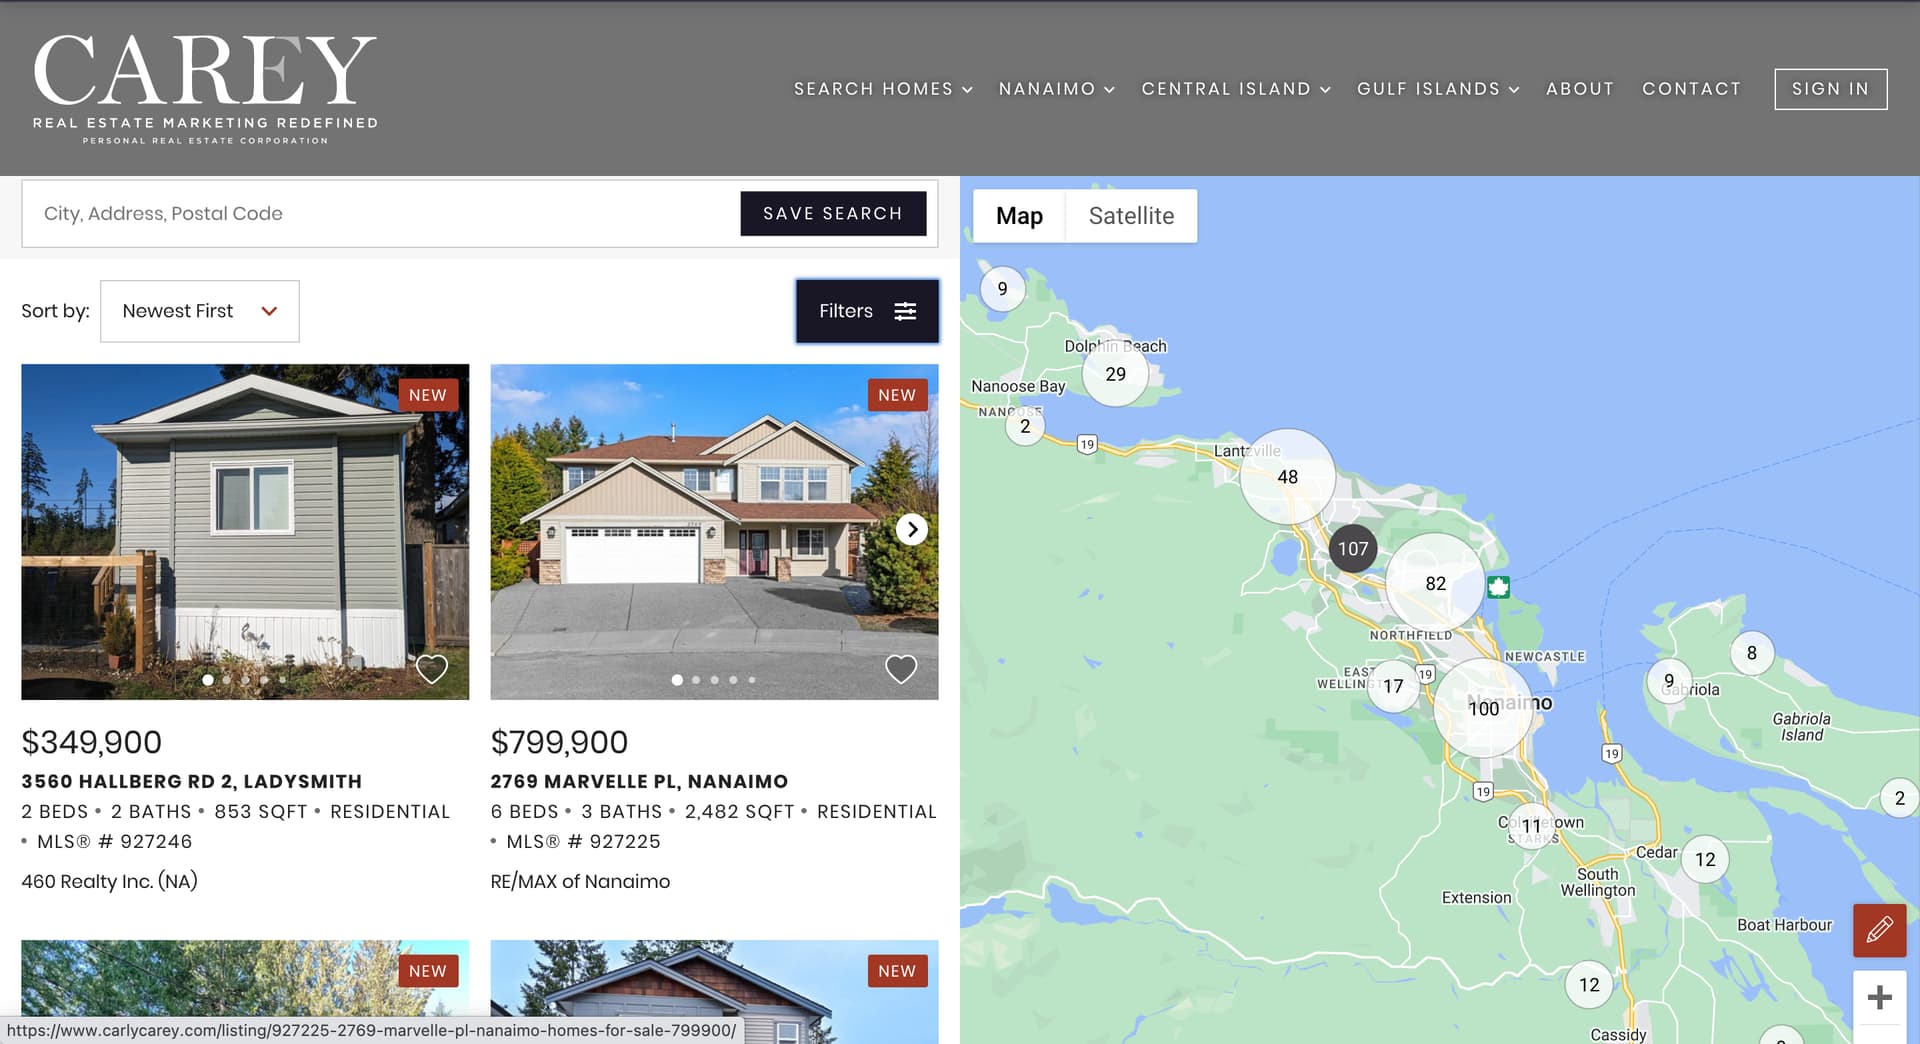The height and width of the screenshot is (1044, 1920).
Task: Open cluster marker 12 near Cassidy
Action: click(x=1589, y=984)
